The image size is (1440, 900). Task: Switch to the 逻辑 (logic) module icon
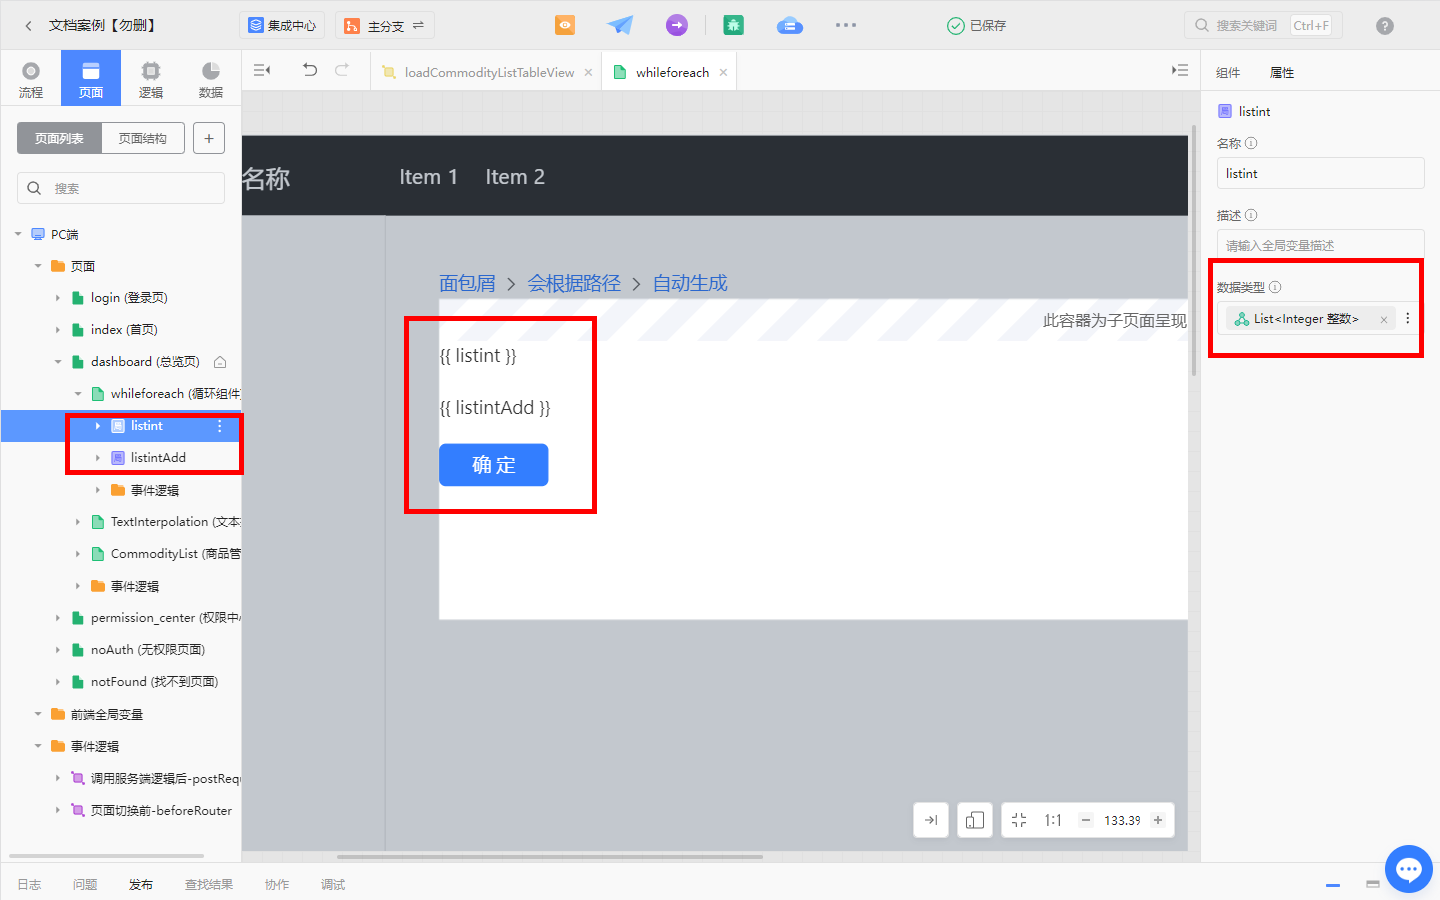tap(150, 77)
